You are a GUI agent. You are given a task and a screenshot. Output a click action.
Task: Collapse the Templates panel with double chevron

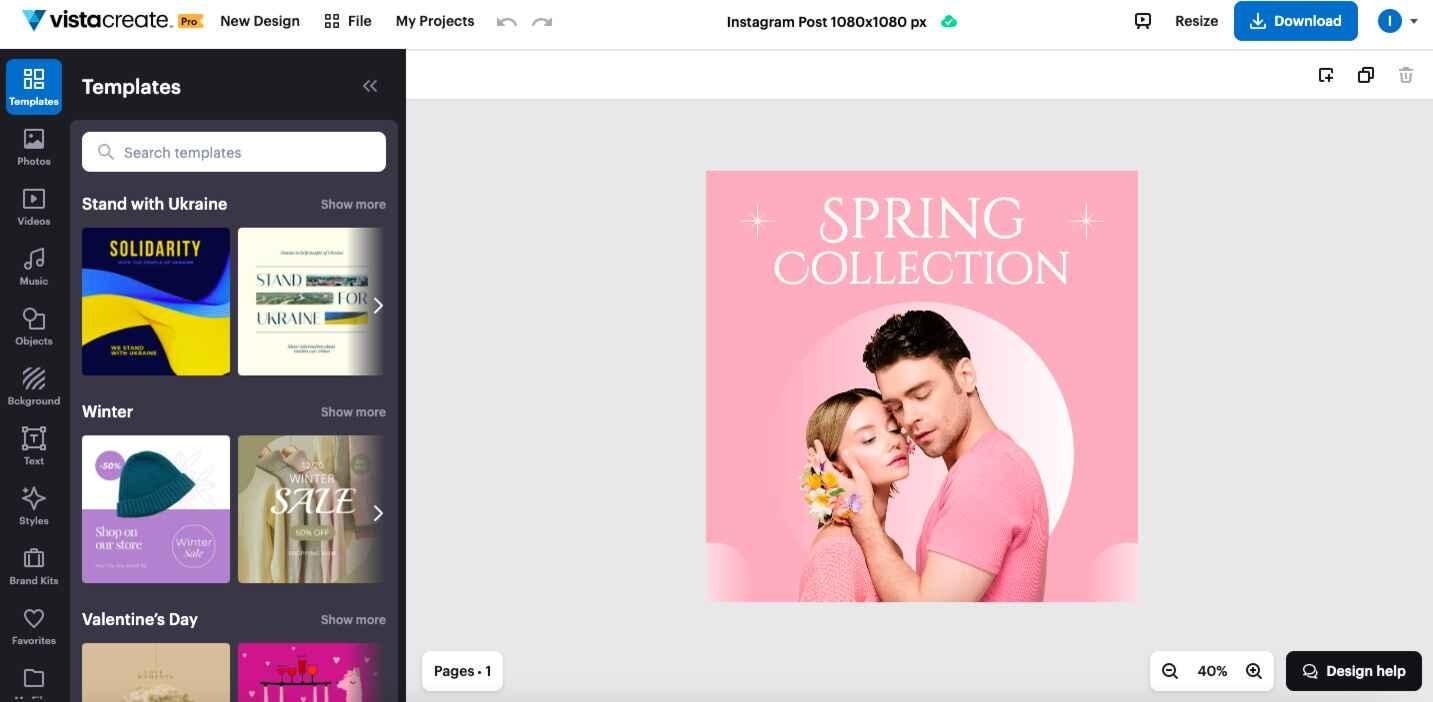[x=370, y=86]
